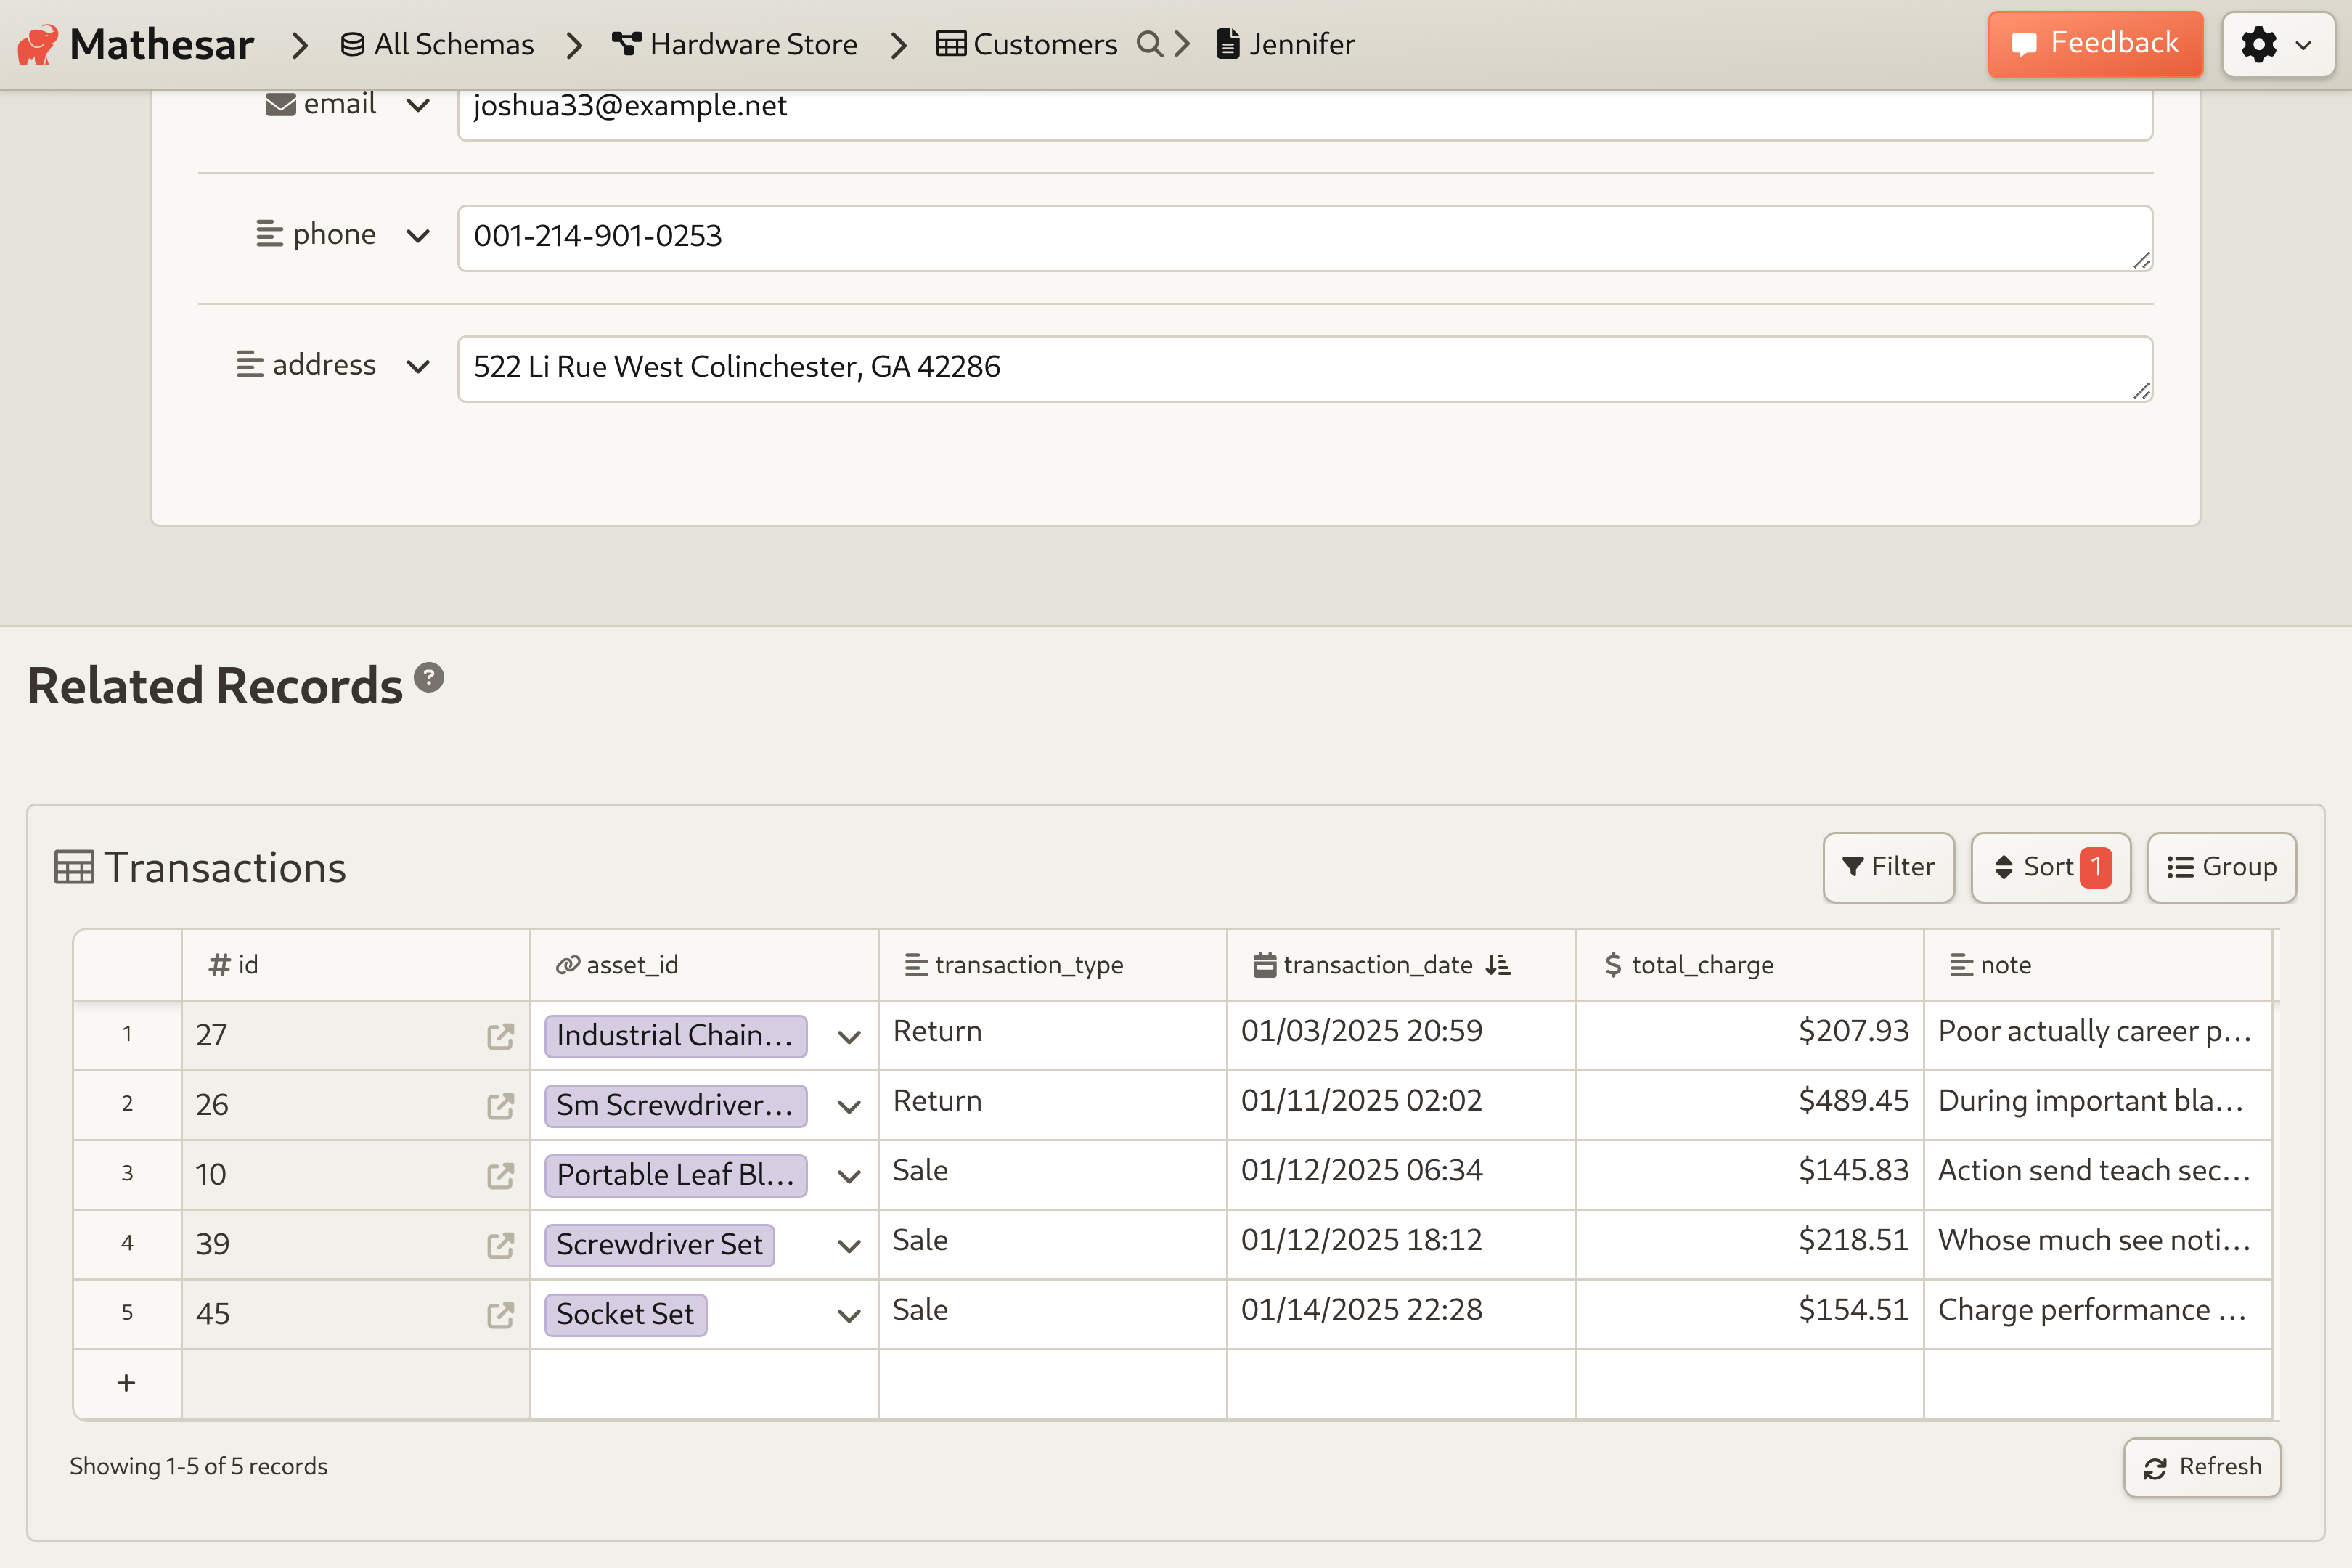Select the date cell 01/03/2025 20:59
Viewport: 2352px width, 1568px height.
point(1400,1036)
